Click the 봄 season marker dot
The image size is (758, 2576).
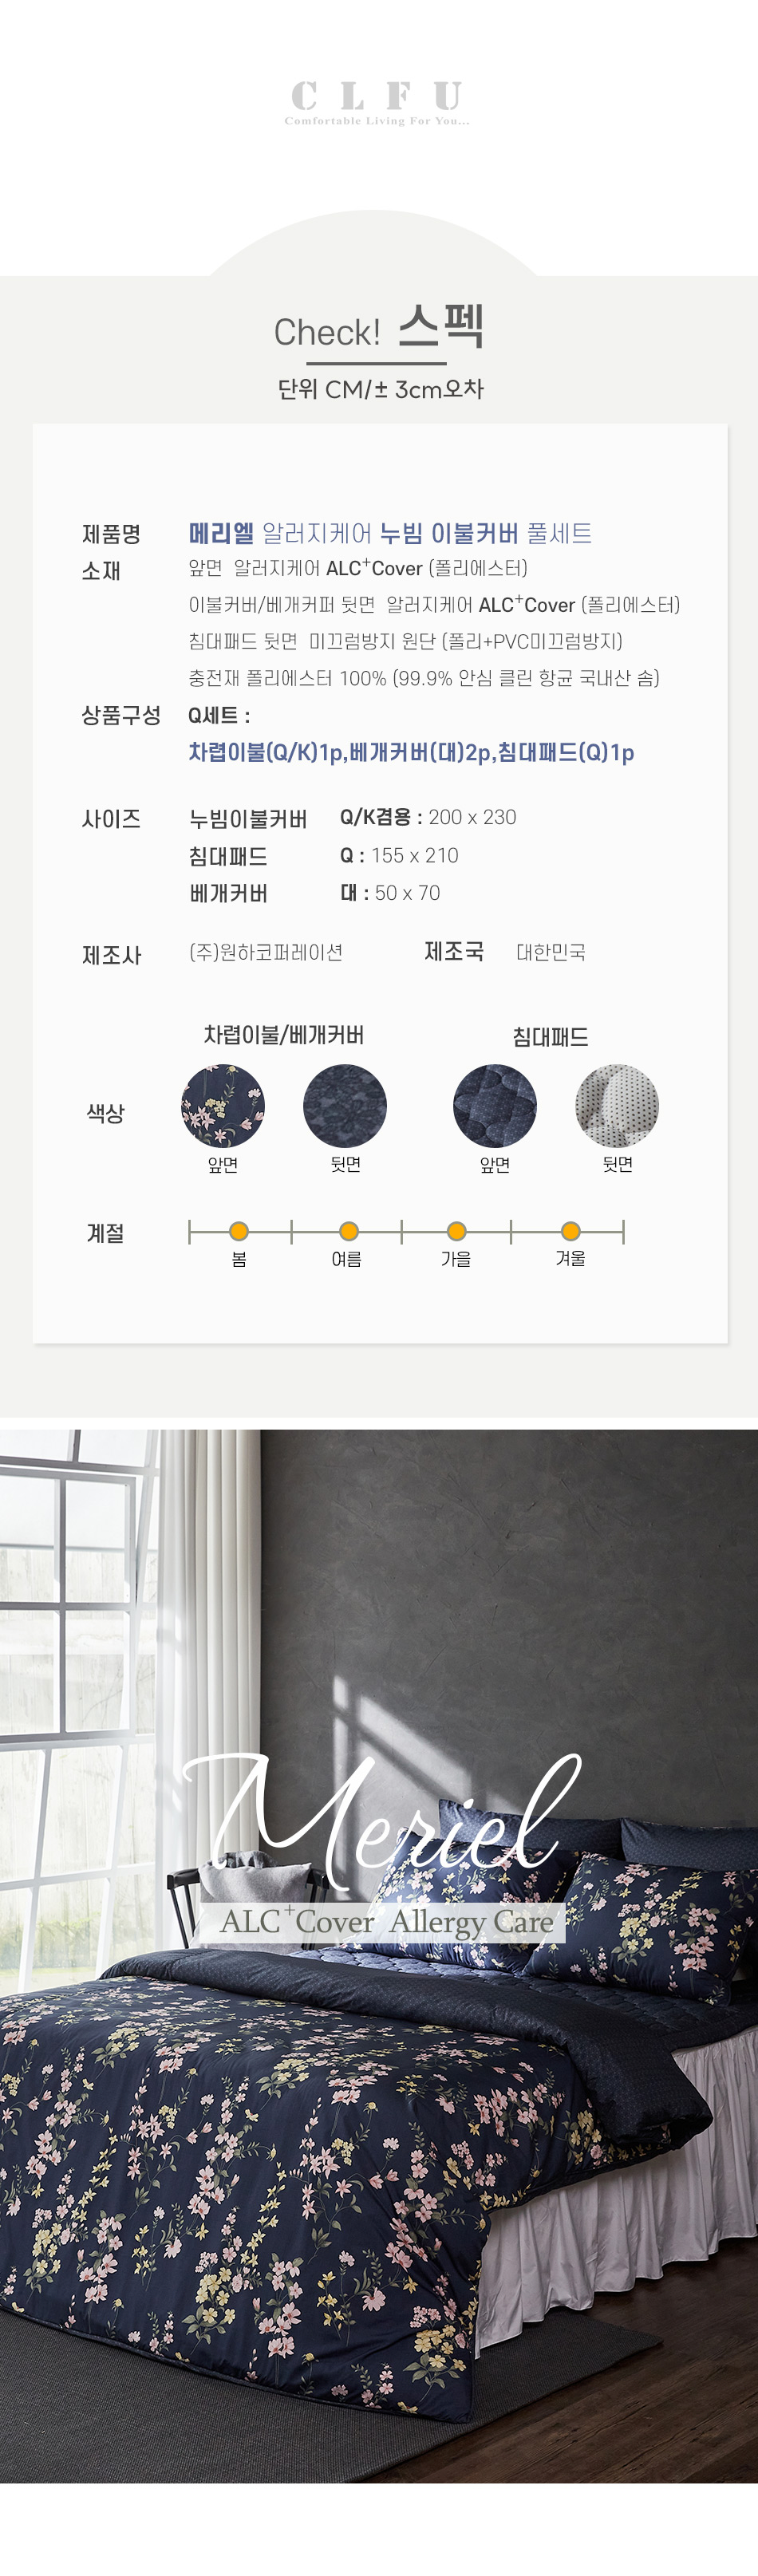tap(239, 1231)
